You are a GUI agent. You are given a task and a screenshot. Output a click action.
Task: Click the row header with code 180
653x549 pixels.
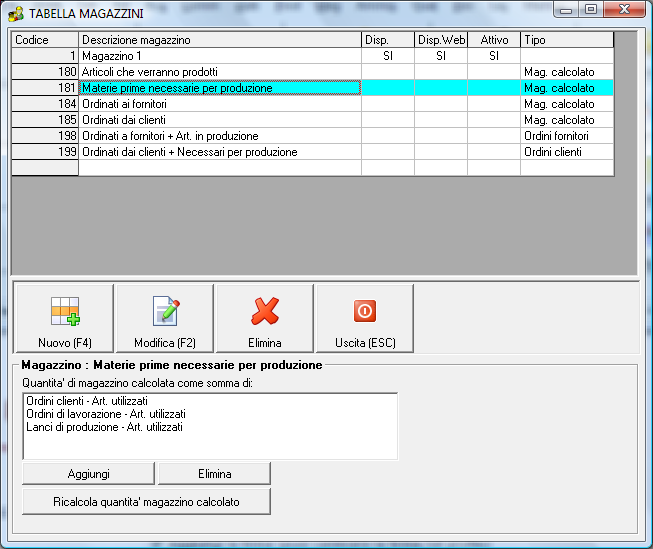45,72
